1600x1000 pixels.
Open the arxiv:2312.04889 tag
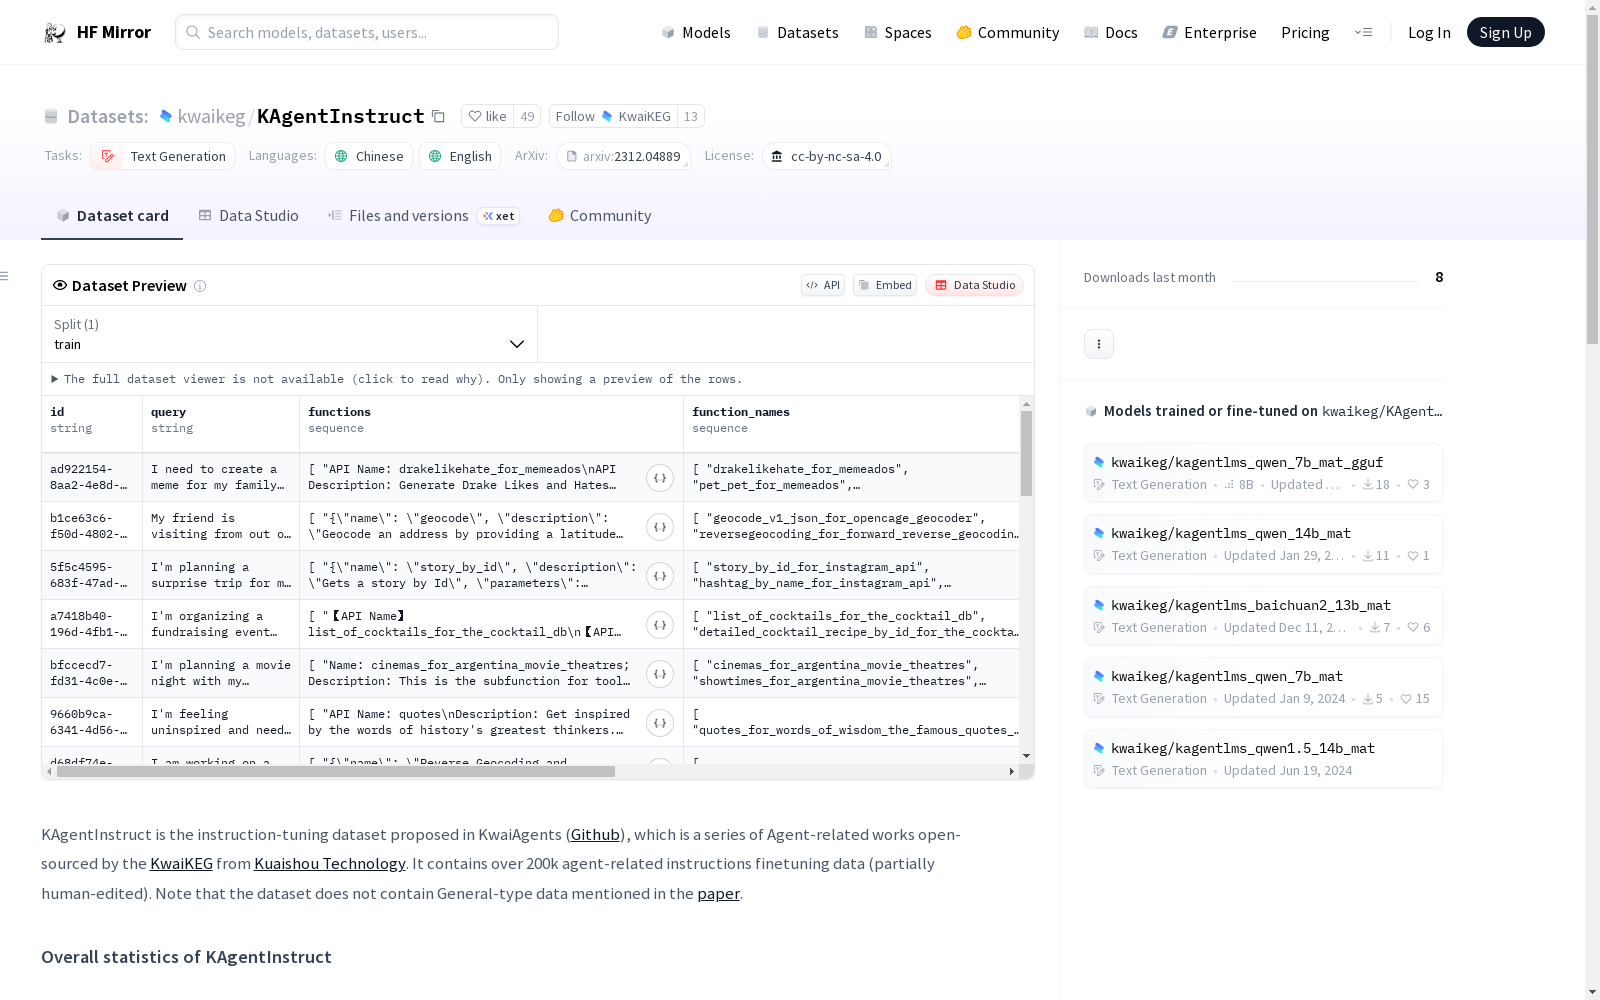(x=623, y=156)
